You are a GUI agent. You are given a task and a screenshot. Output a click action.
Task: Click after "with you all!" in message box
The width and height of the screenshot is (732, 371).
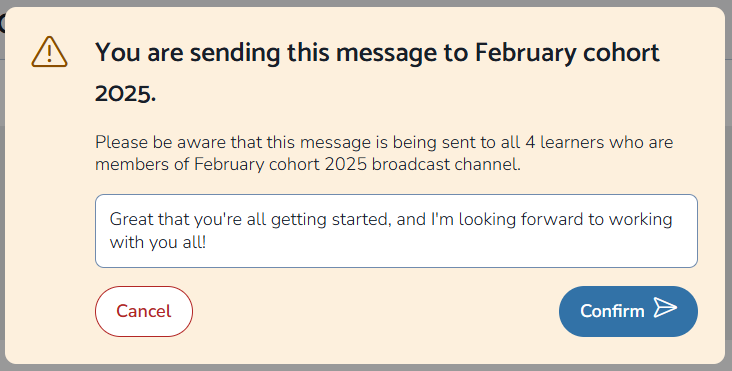click(208, 243)
